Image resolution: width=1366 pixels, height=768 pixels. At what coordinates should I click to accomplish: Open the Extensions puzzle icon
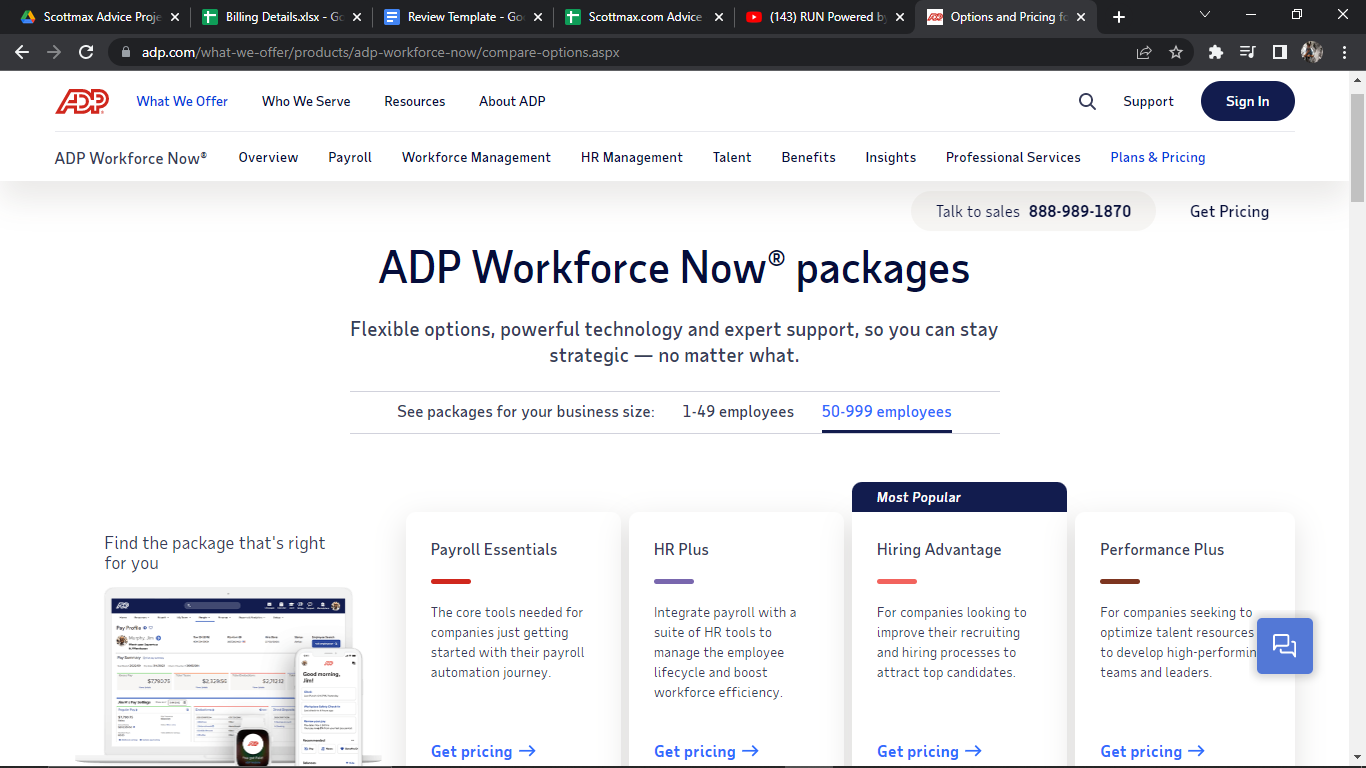[1216, 52]
